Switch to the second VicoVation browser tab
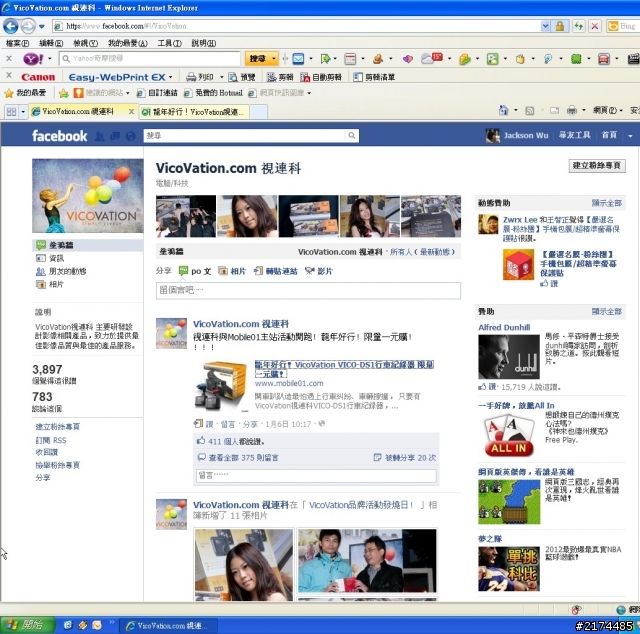 194,112
